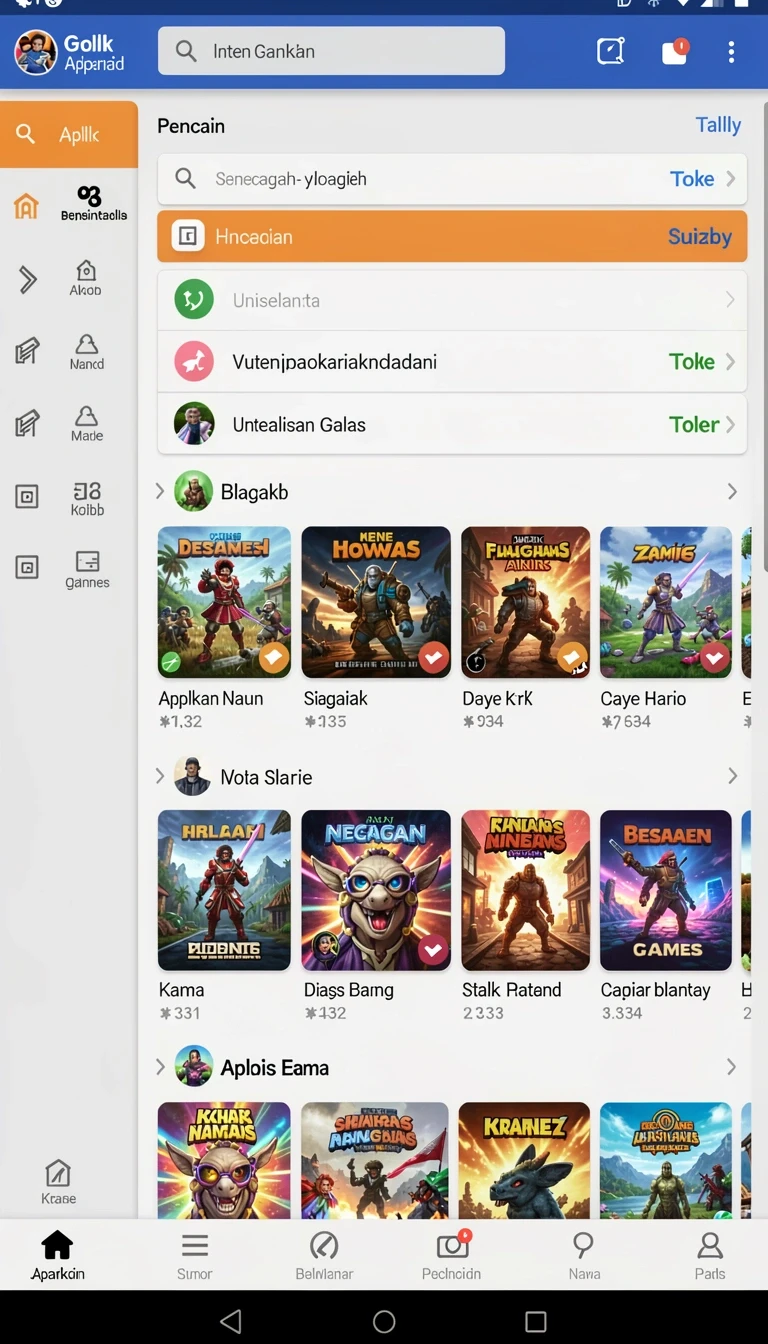Viewport: 768px width, 1344px height.
Task: Click Toler on the Untealisan Galas row
Action: (694, 424)
